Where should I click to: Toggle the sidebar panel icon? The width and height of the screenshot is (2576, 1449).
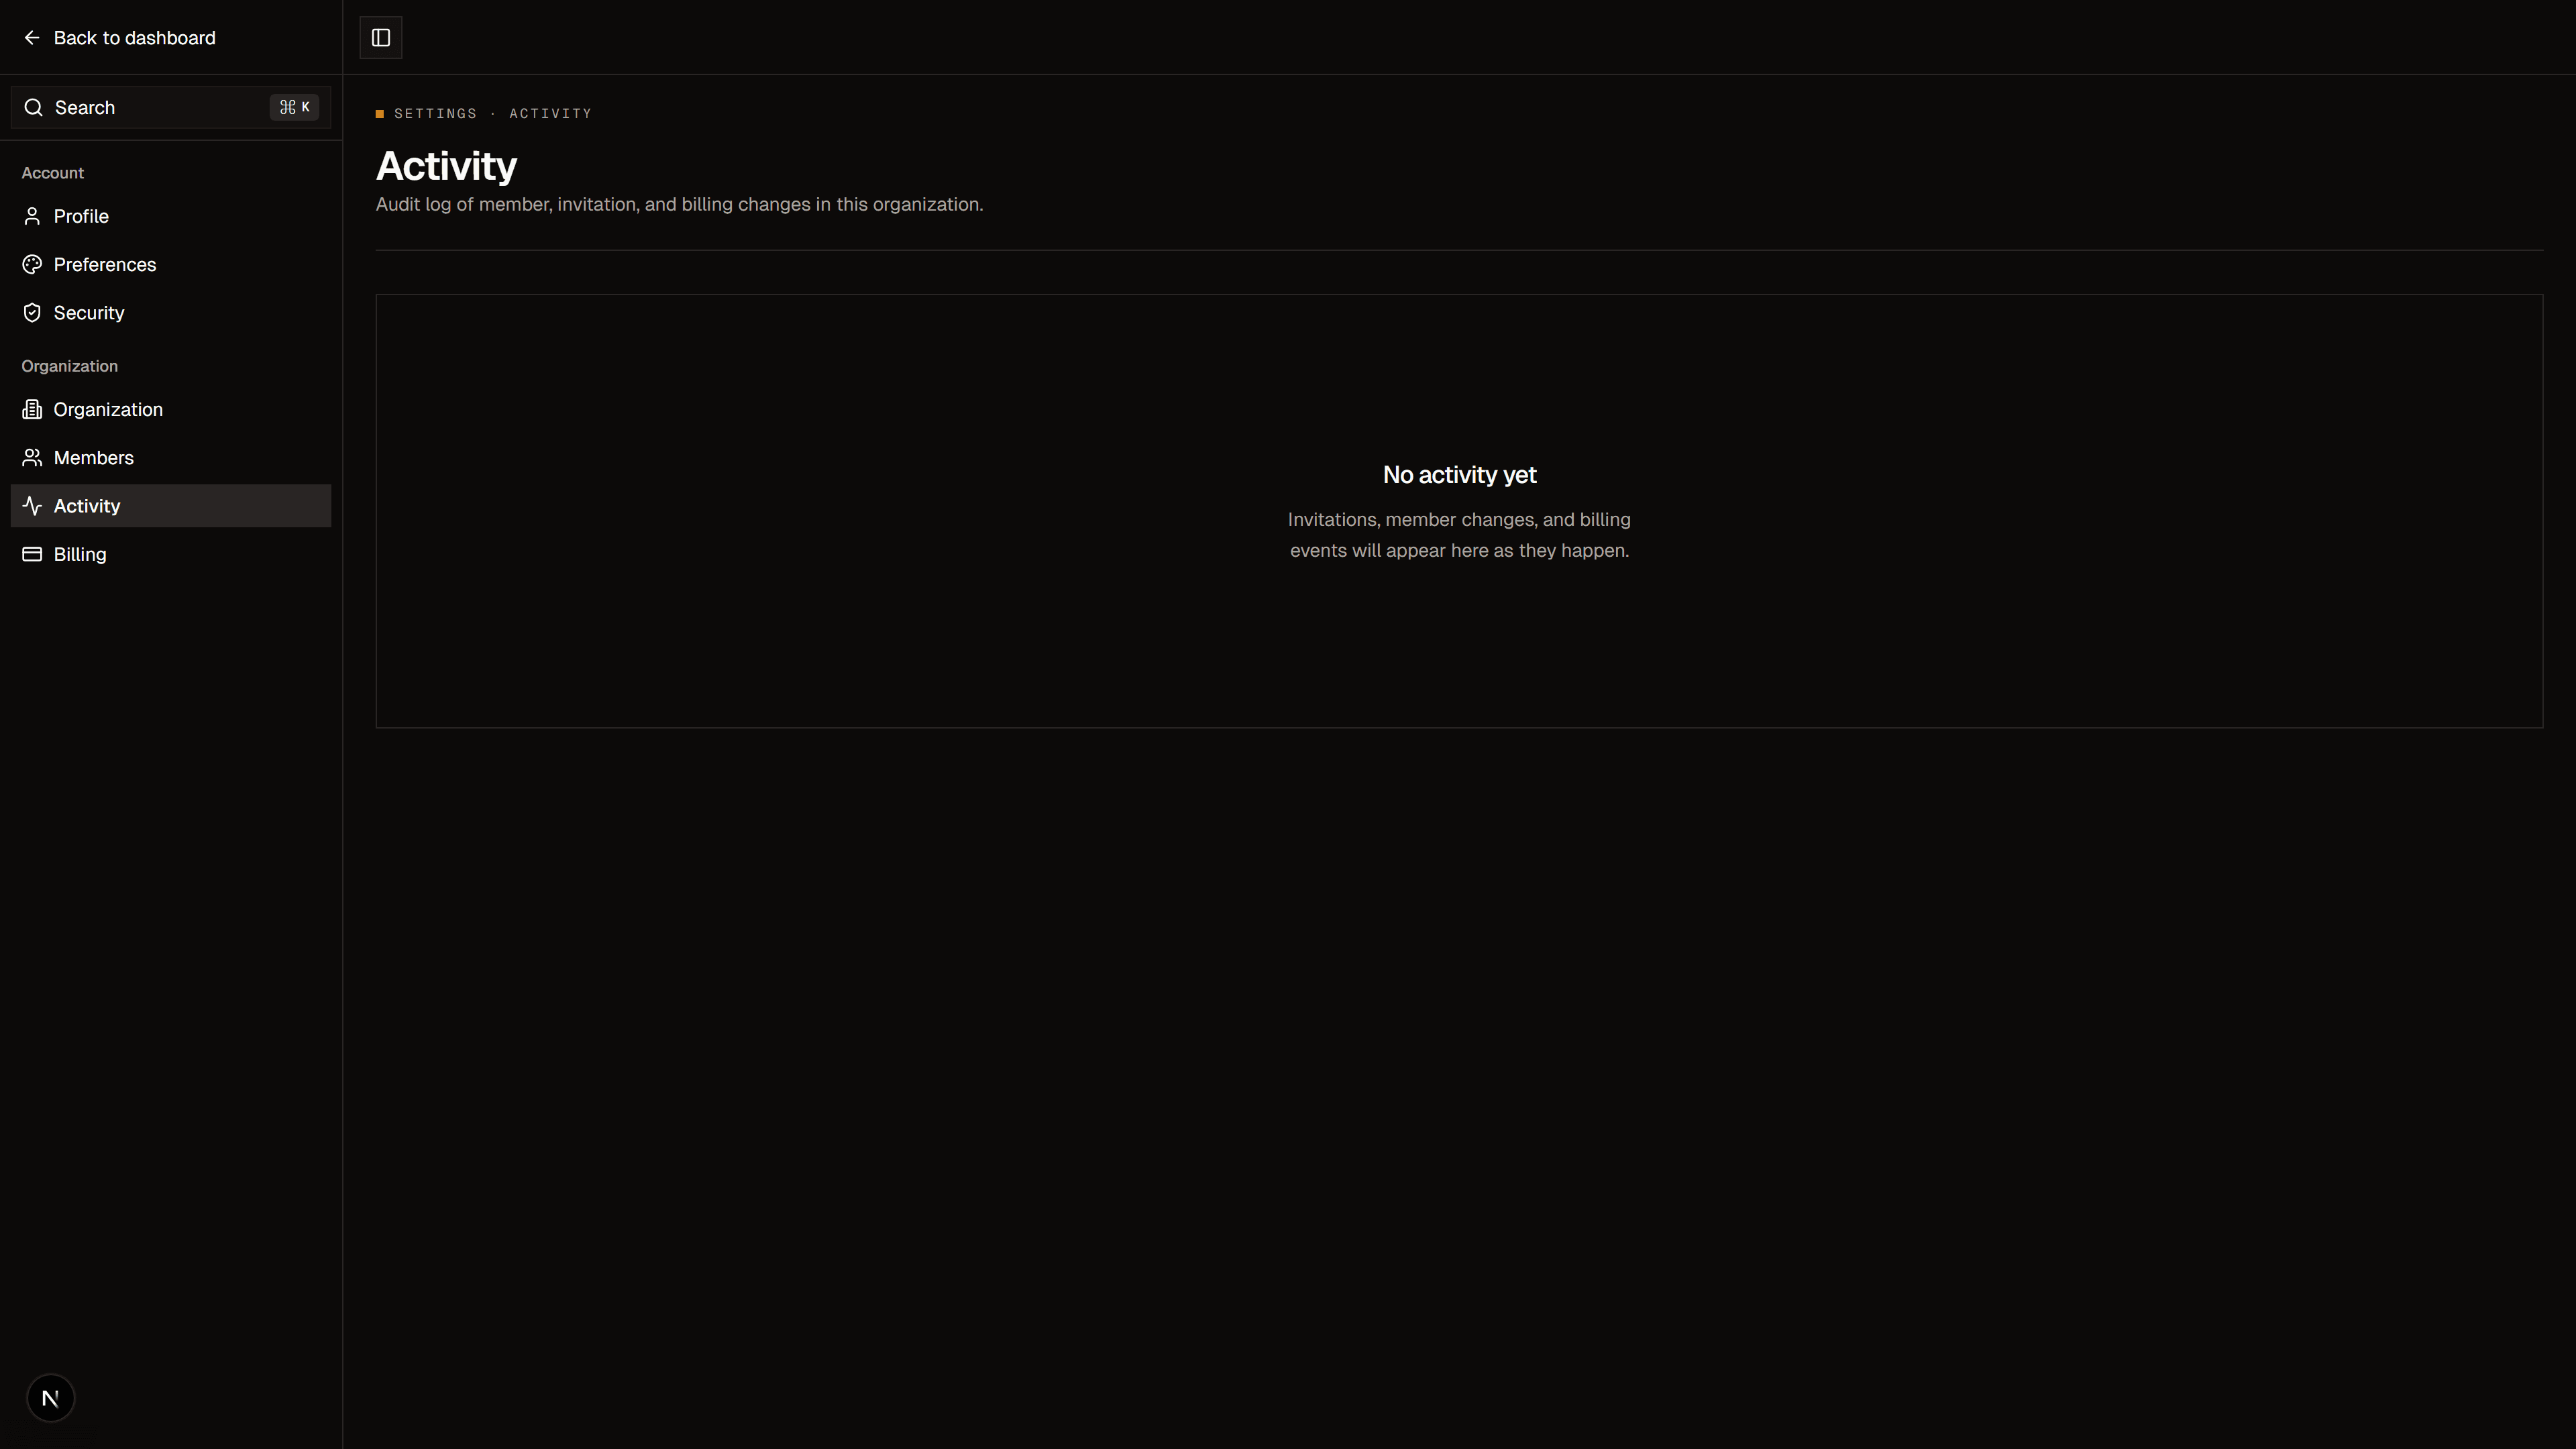[381, 38]
